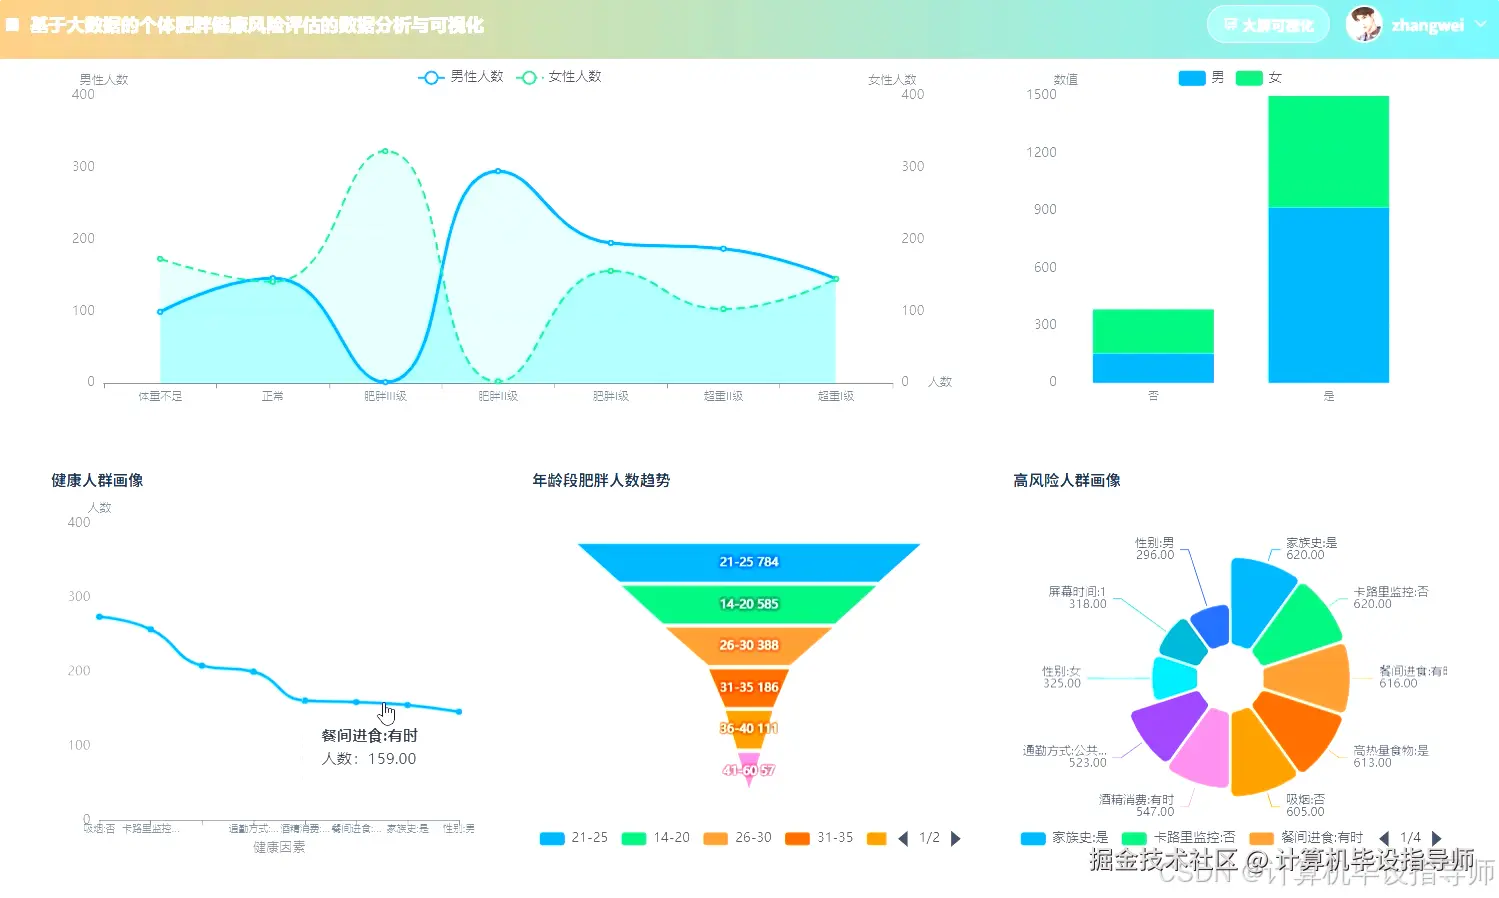1499x898 pixels.
Task: Toggle 家族史:是 in pie legend
Action: click(x=1064, y=838)
